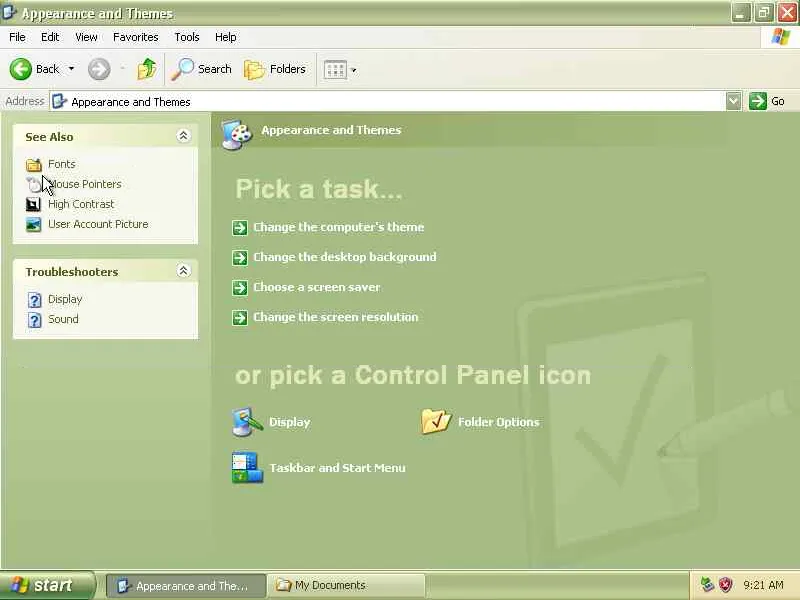Click the green Back arrow icon
The width and height of the screenshot is (800, 600).
pos(20,69)
